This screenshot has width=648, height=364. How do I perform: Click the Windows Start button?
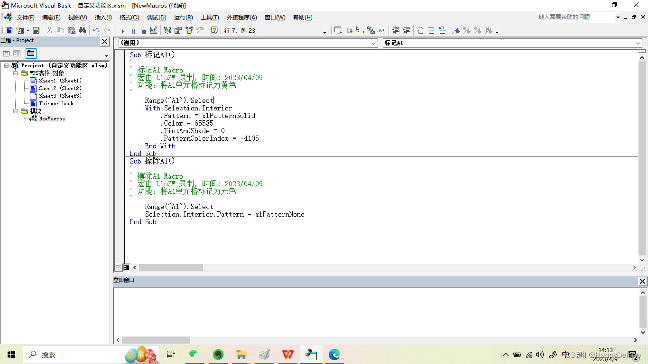point(12,354)
